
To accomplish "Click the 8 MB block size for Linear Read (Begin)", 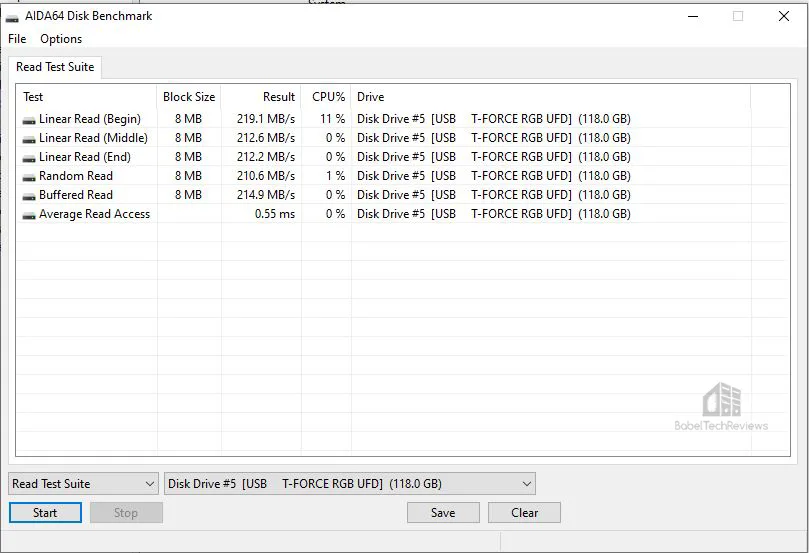I will pos(188,119).
